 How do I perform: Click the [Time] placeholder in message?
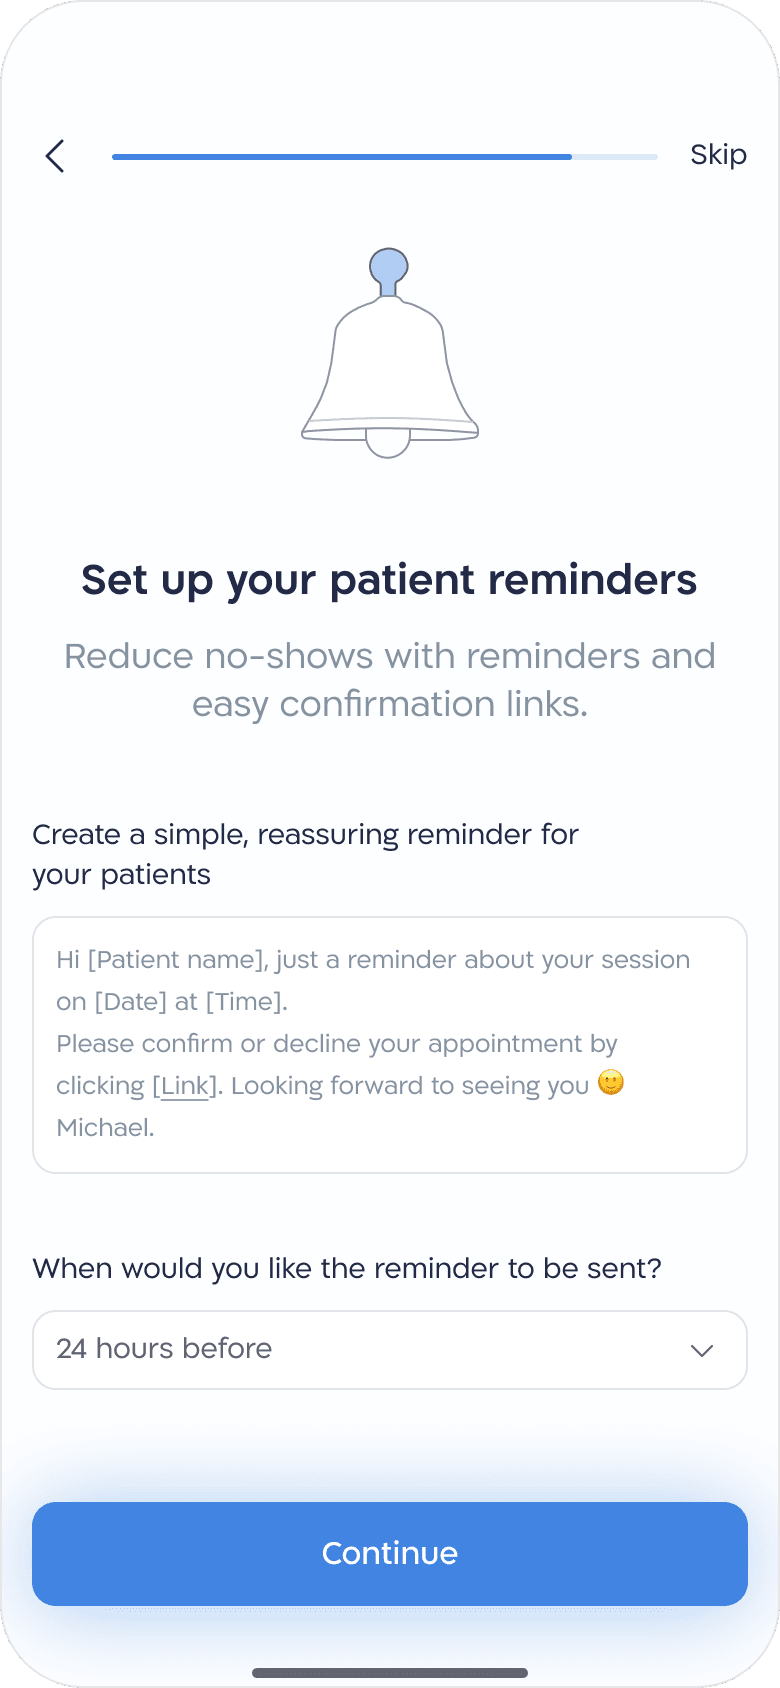245,1002
